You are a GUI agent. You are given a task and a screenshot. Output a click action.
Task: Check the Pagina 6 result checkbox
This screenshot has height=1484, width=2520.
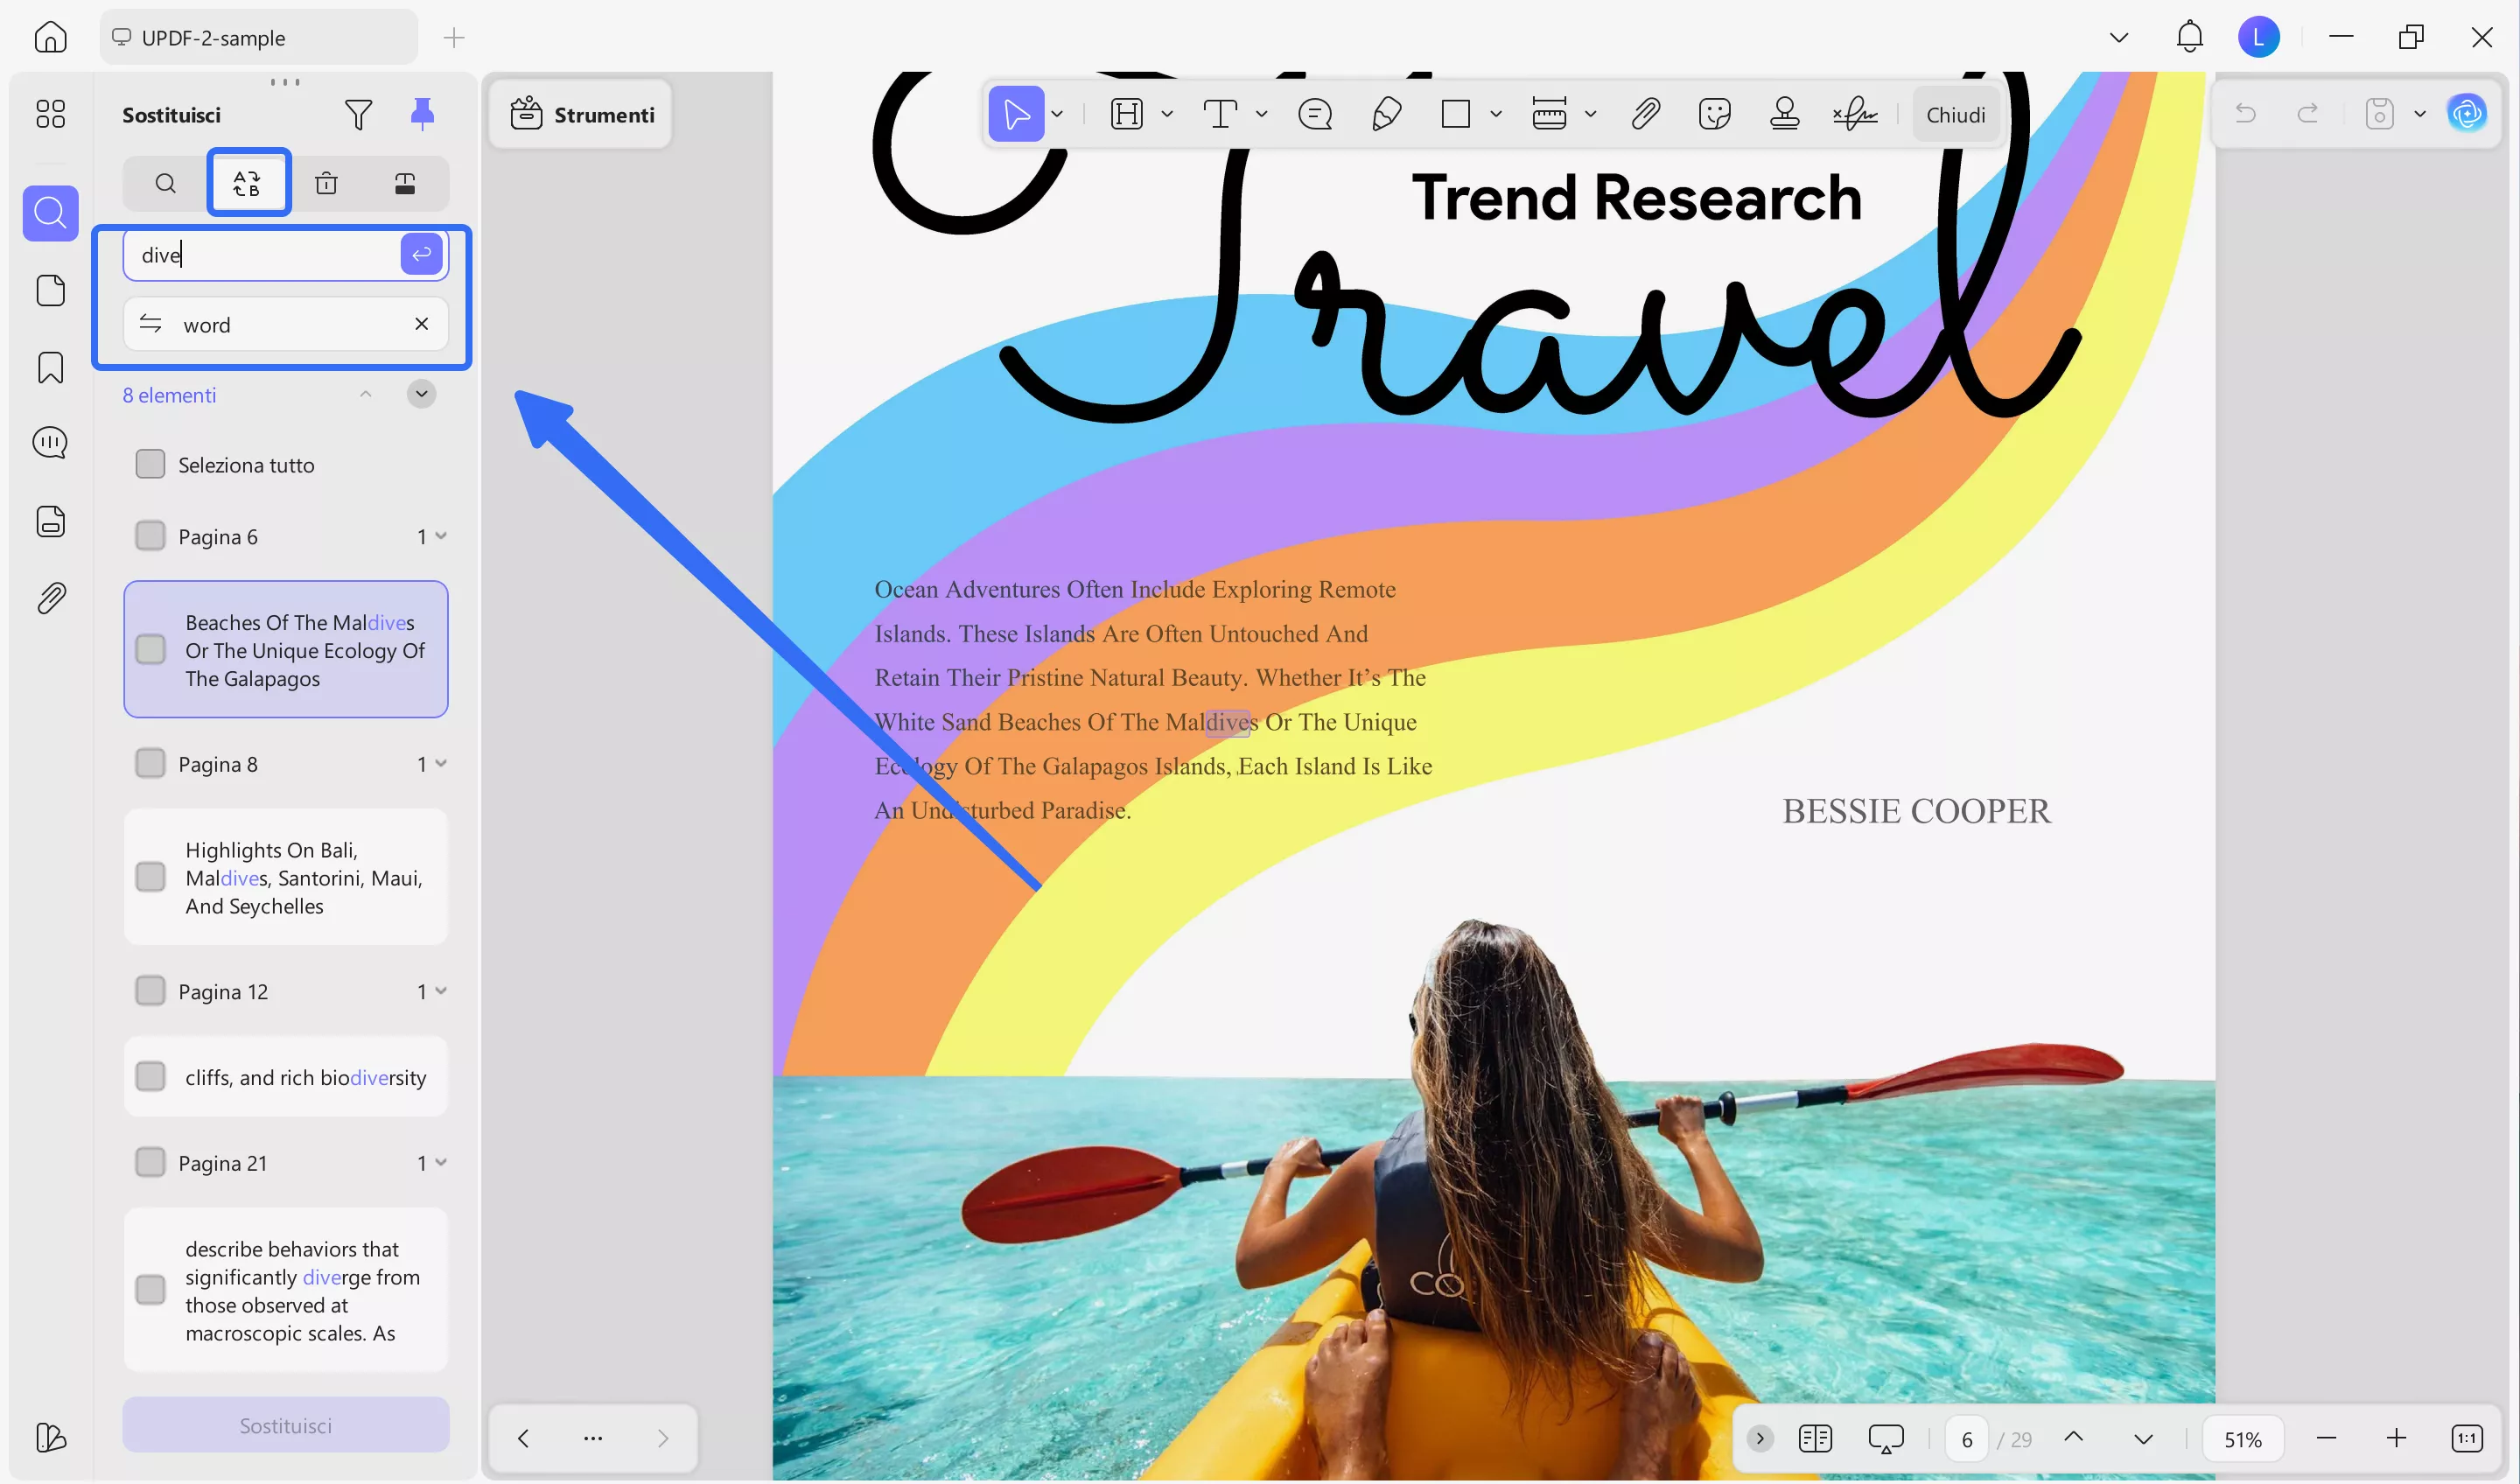tap(151, 535)
